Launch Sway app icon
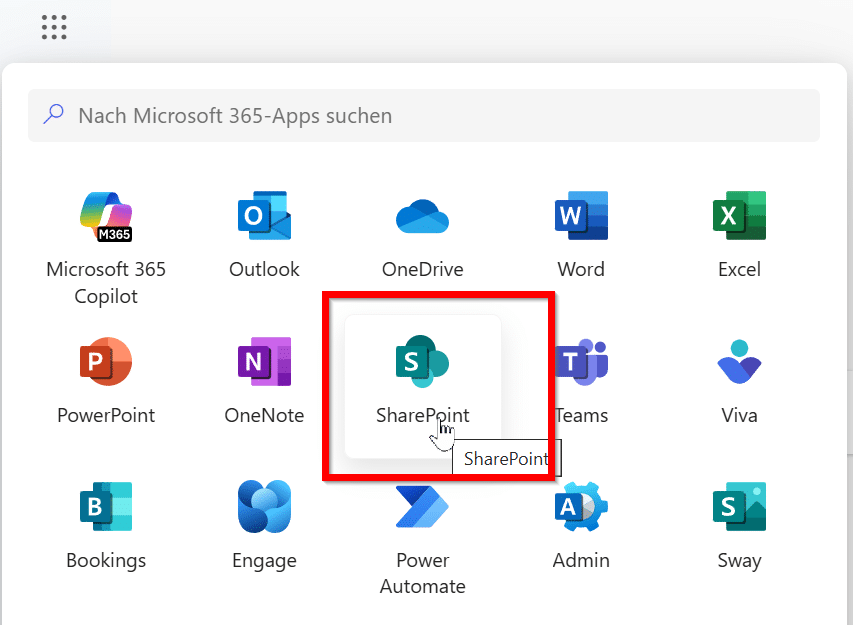The height and width of the screenshot is (625, 853). pos(739,506)
